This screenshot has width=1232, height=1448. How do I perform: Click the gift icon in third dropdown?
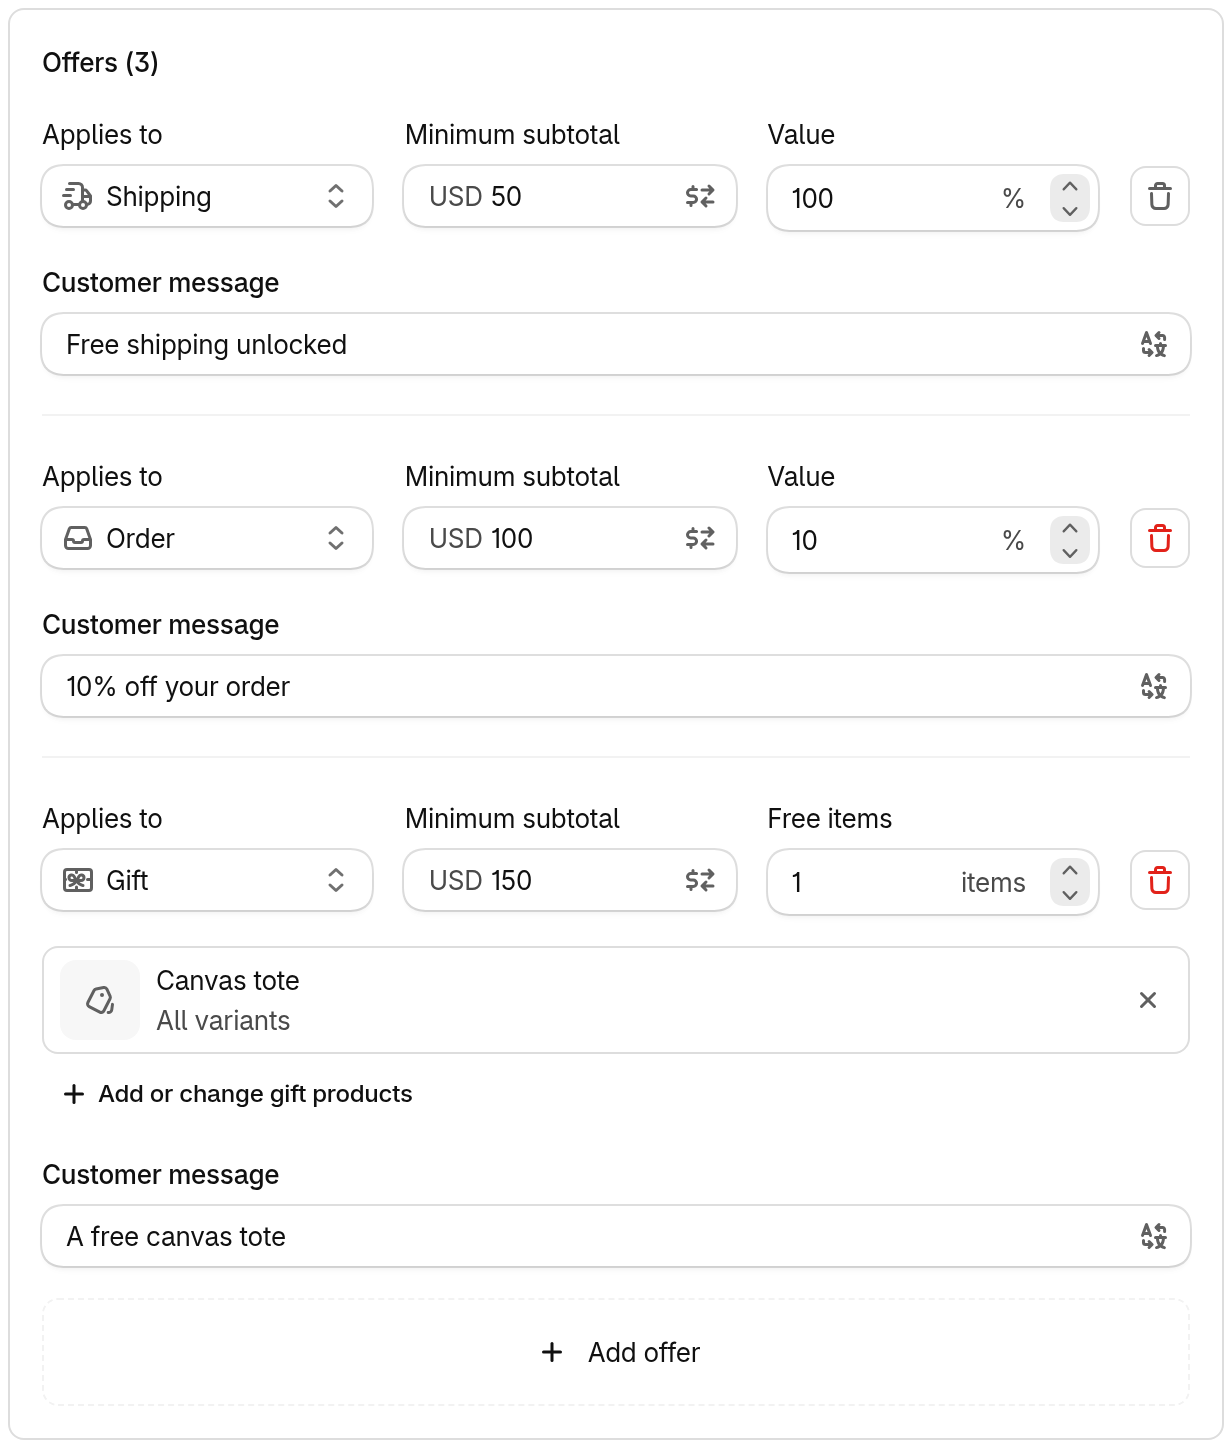pyautogui.click(x=78, y=880)
